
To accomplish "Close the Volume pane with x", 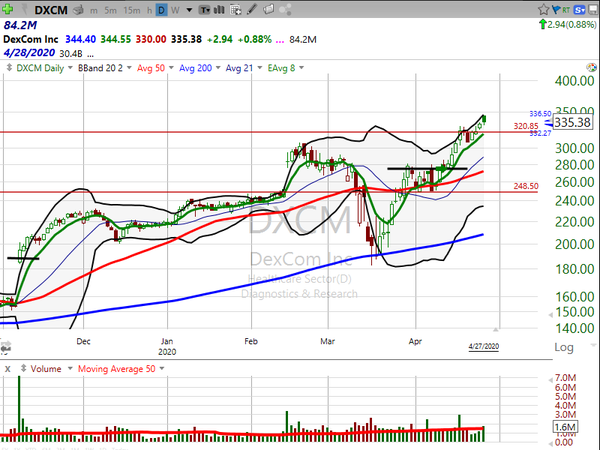I will pos(8,369).
